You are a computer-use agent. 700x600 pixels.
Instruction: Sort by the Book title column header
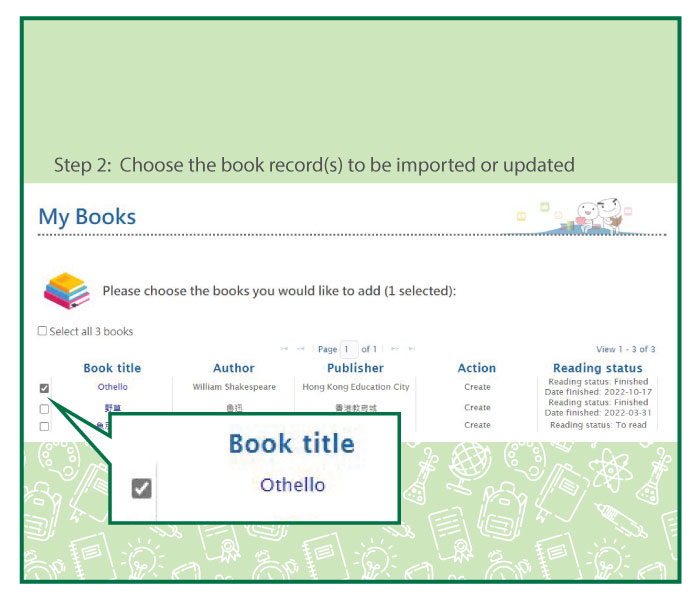click(x=112, y=368)
